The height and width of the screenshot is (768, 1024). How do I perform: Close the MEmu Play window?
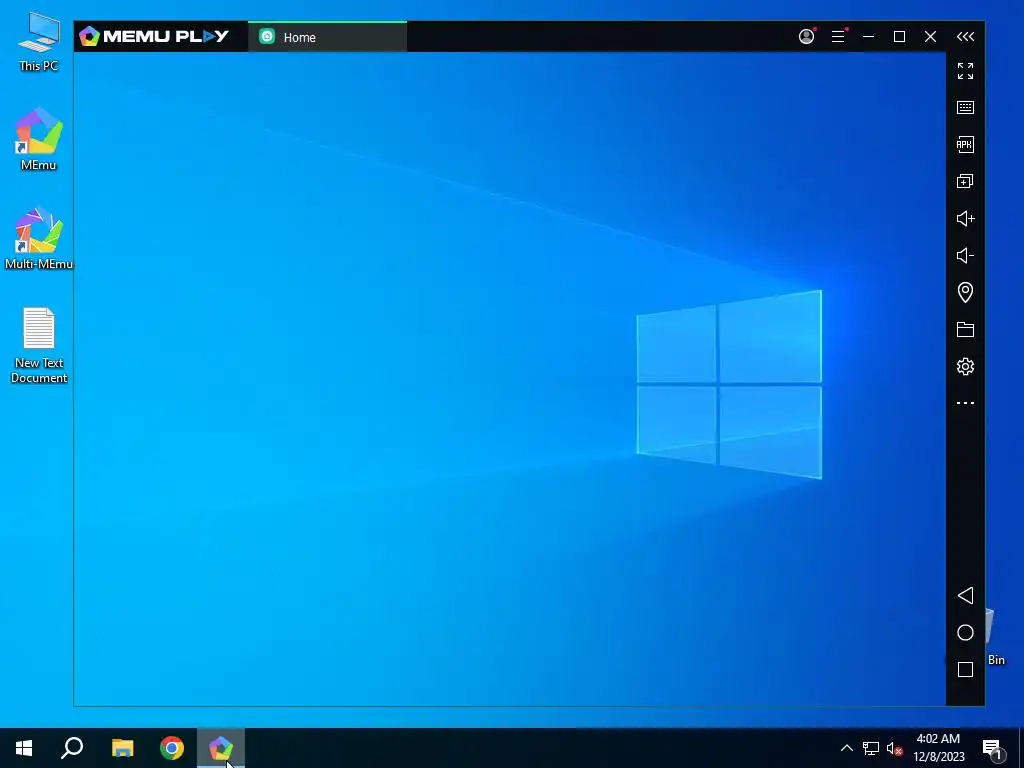tap(931, 37)
